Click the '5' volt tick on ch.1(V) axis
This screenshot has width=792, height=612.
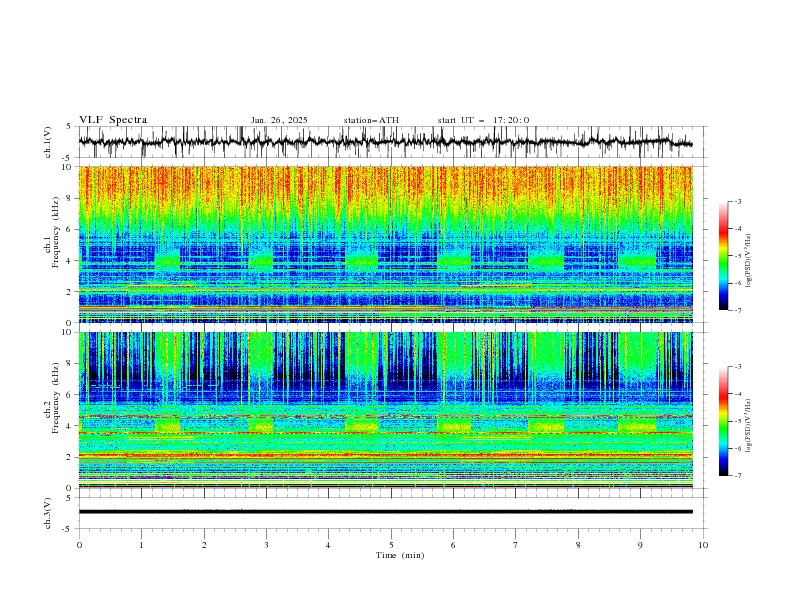coord(69,127)
